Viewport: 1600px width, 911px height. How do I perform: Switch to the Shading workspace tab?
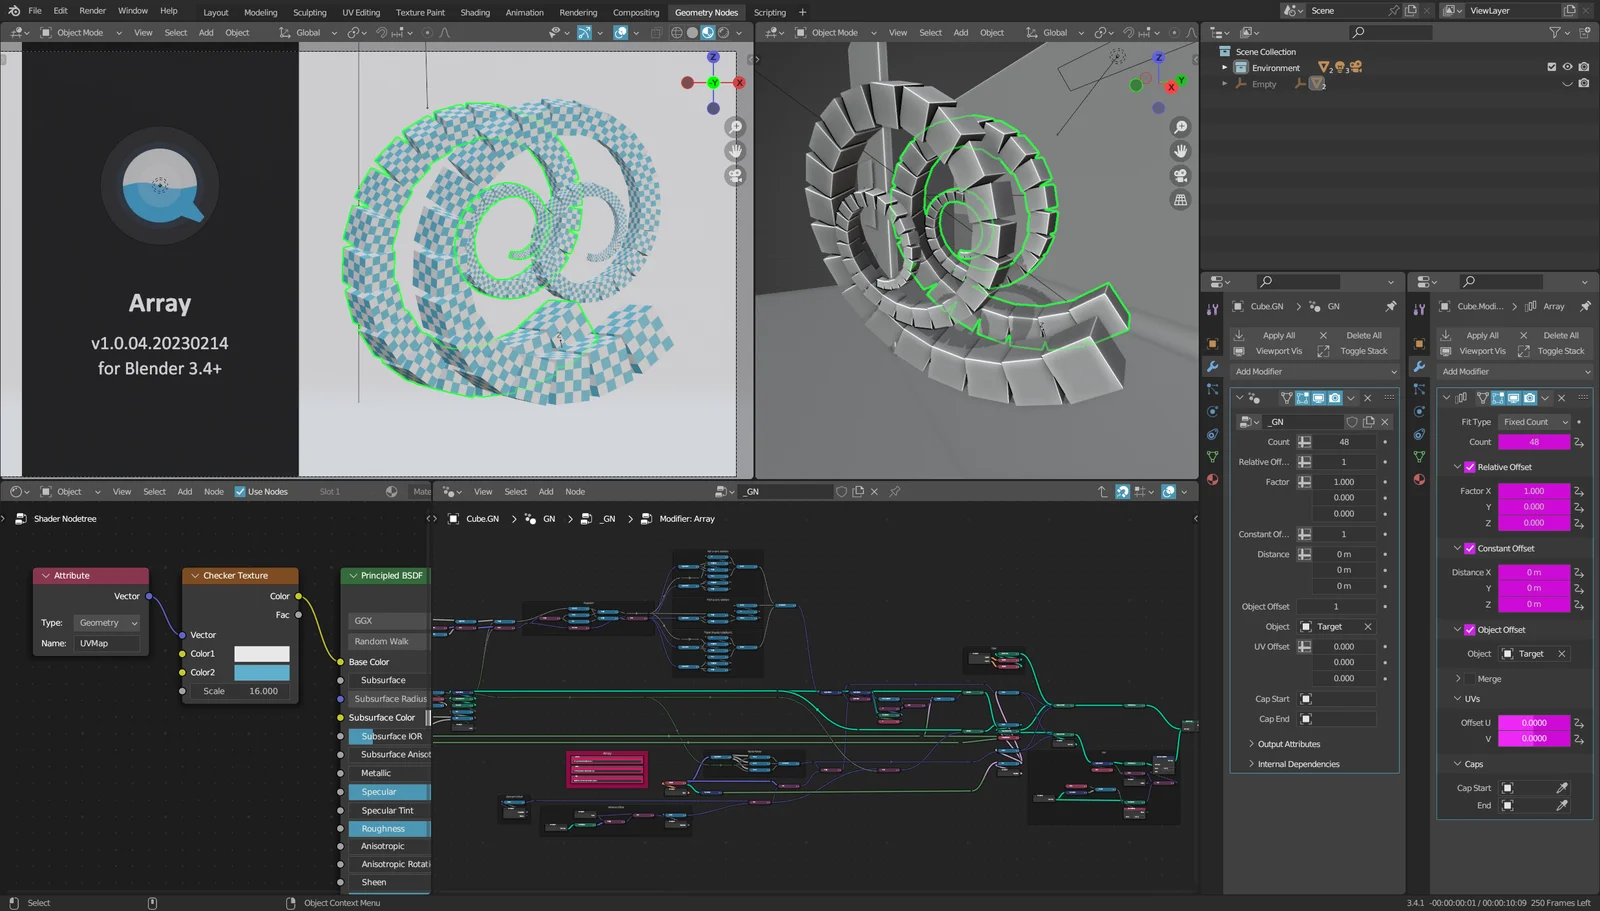(475, 12)
